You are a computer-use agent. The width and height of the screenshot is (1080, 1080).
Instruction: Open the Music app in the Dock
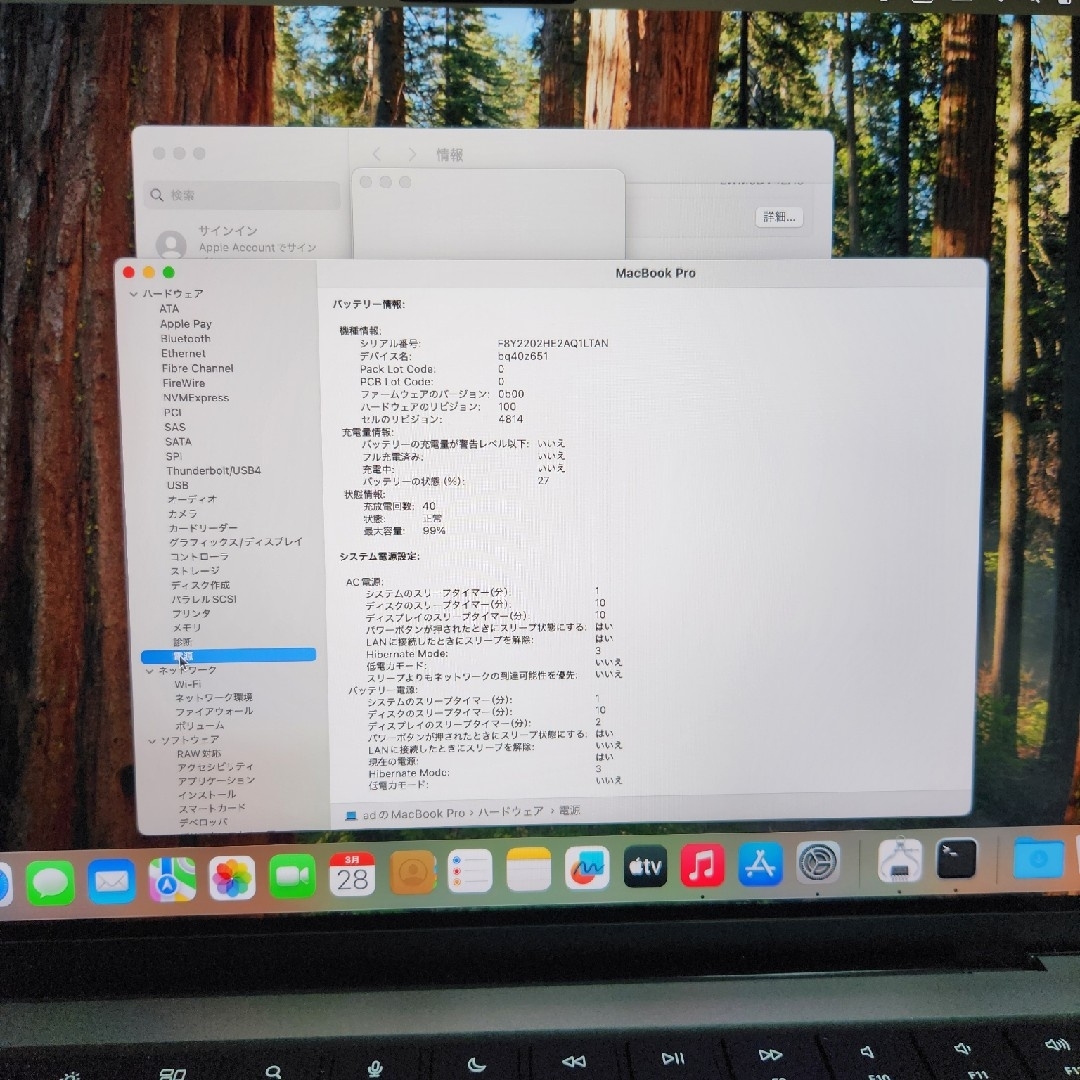pos(703,864)
